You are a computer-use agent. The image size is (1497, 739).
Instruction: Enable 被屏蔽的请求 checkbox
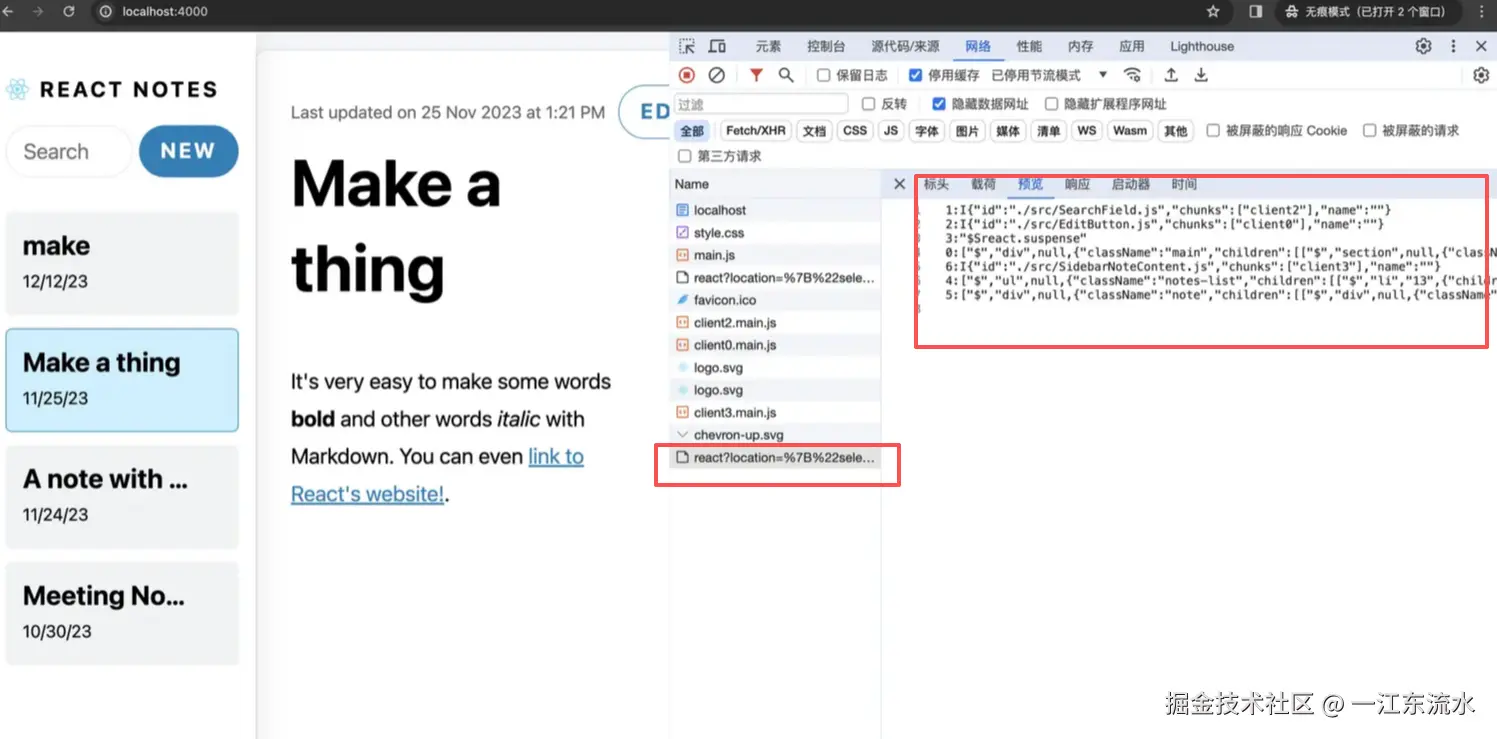click(1369, 131)
